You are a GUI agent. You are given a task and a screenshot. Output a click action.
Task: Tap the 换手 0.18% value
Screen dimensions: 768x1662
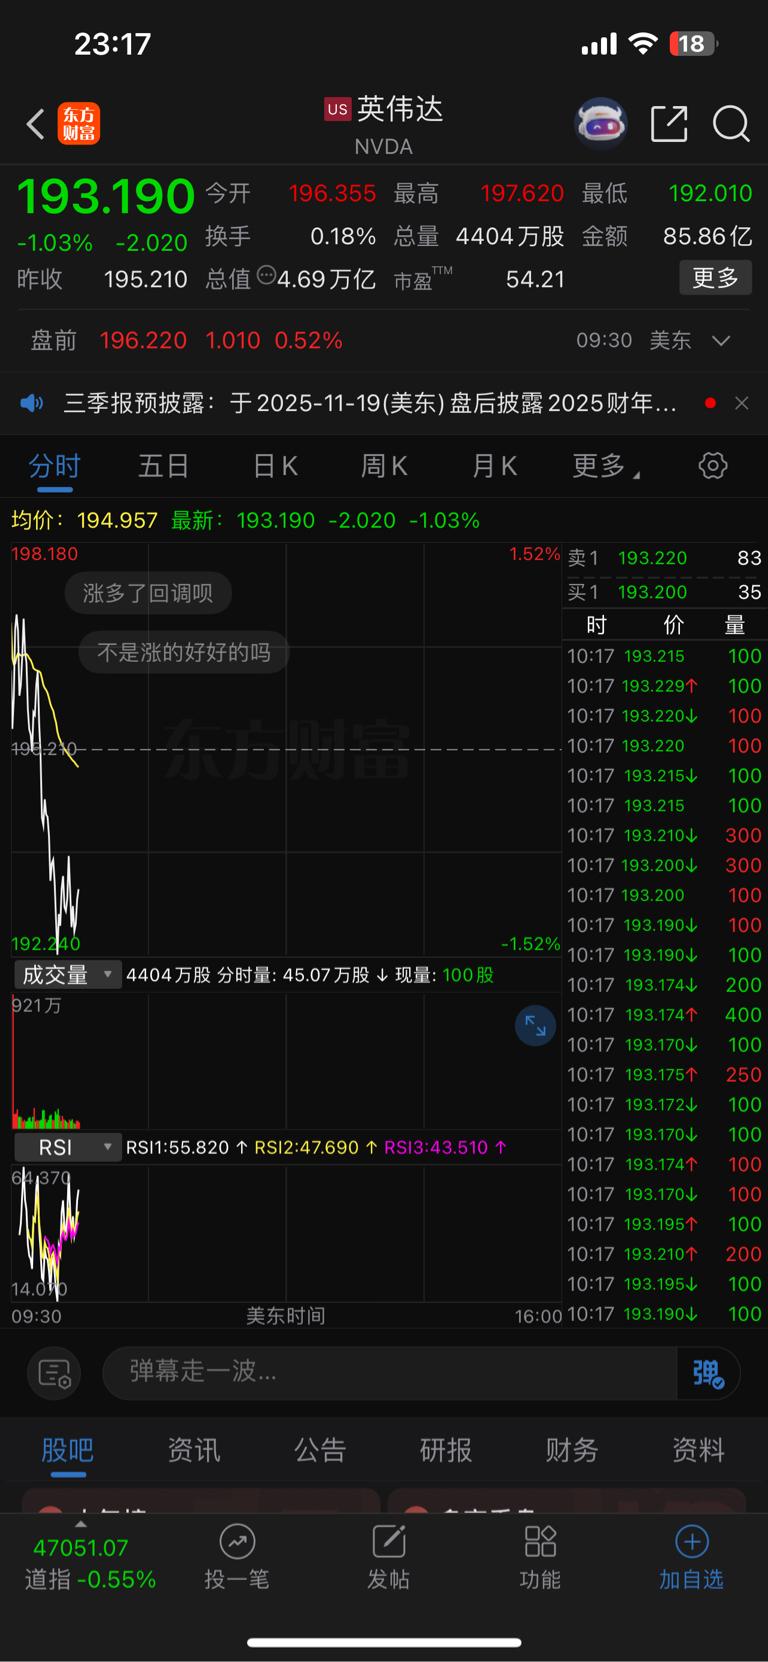coord(343,236)
